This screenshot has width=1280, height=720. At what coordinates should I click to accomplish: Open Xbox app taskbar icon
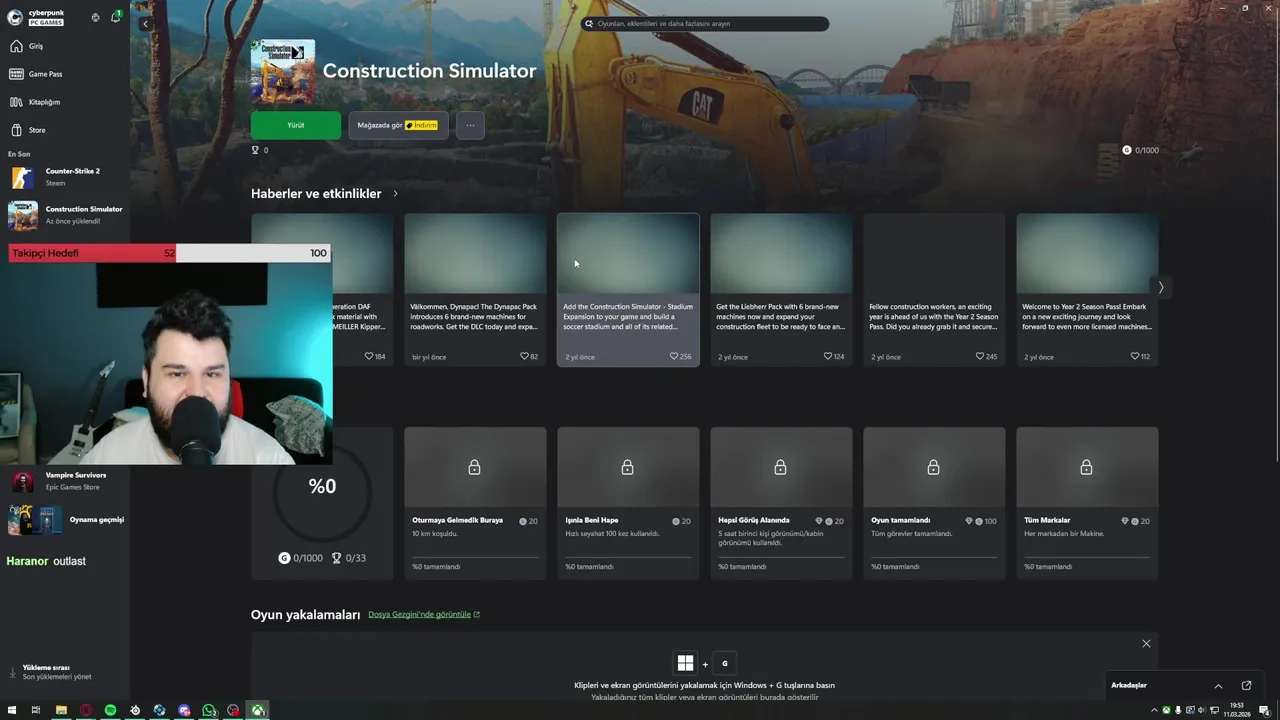coord(258,710)
